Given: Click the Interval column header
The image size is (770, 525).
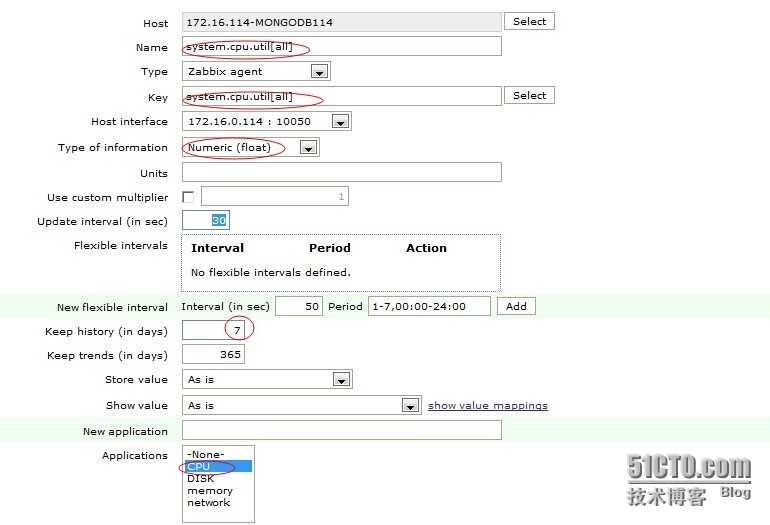Looking at the screenshot, I should 218,248.
